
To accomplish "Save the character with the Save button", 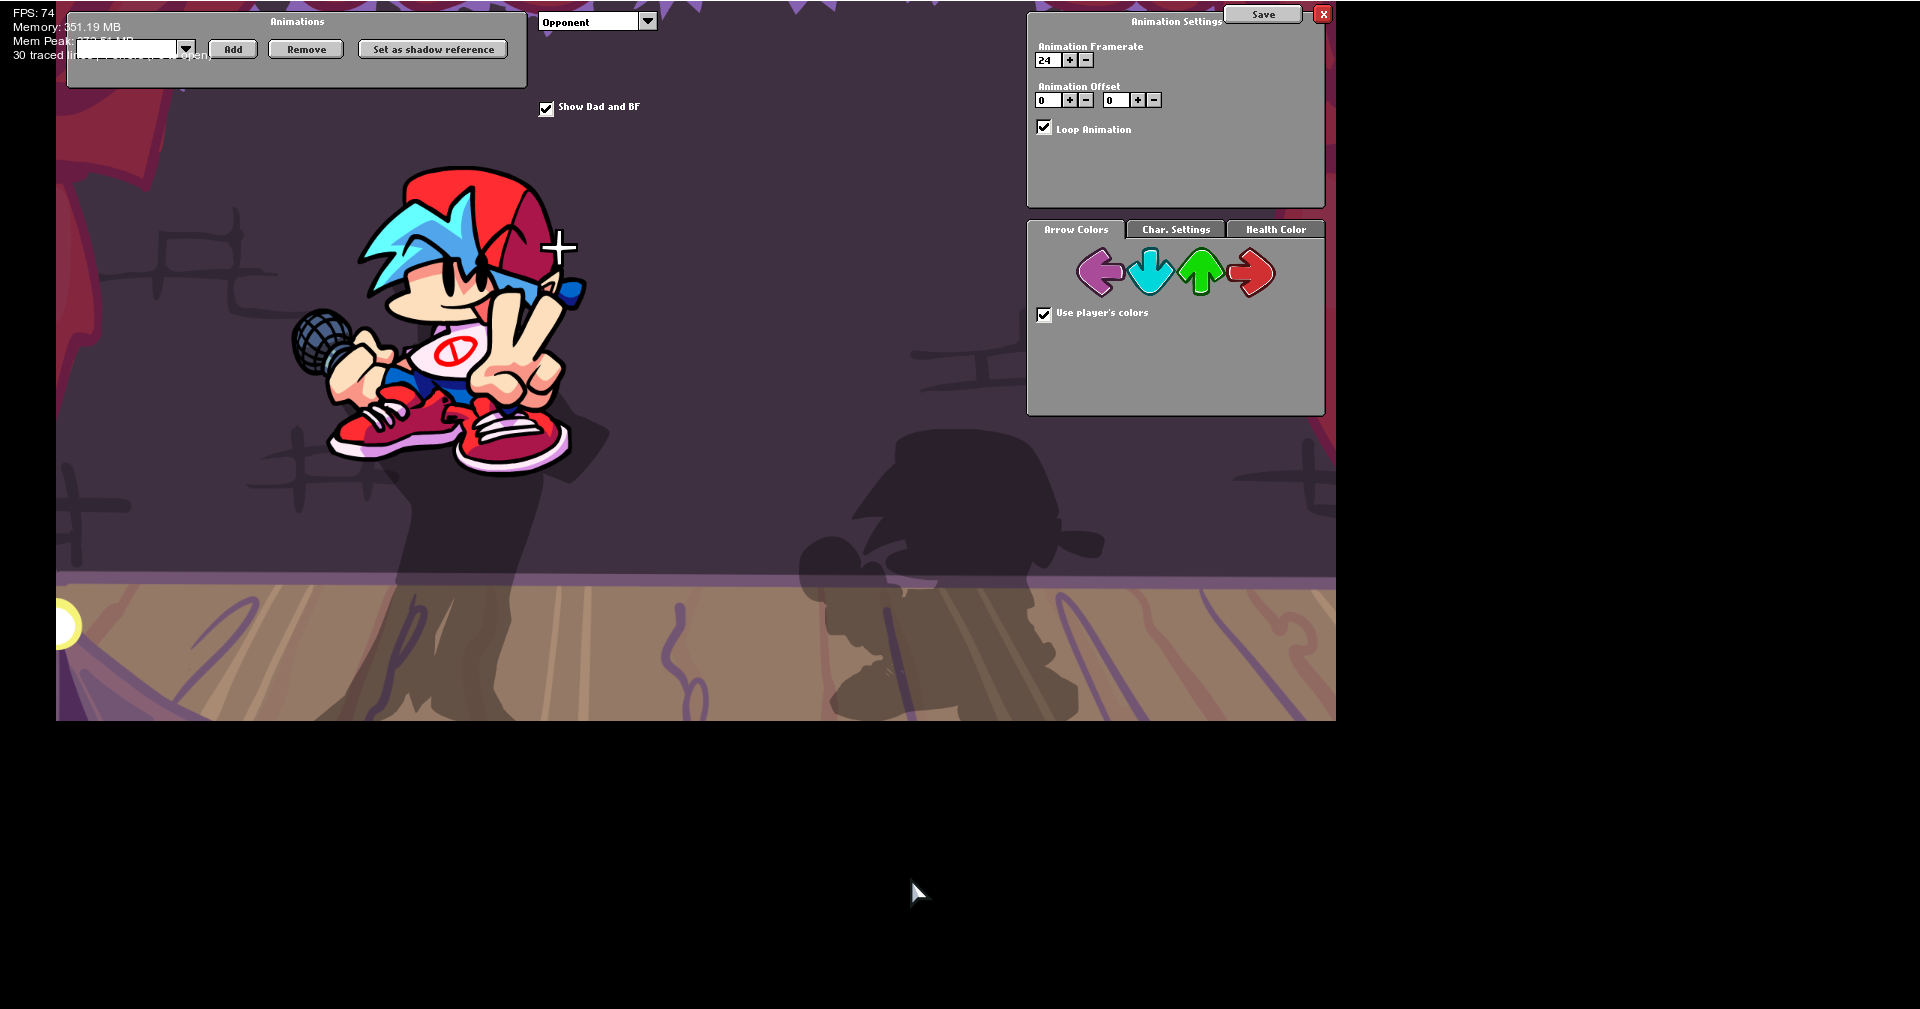I will click(x=1263, y=14).
